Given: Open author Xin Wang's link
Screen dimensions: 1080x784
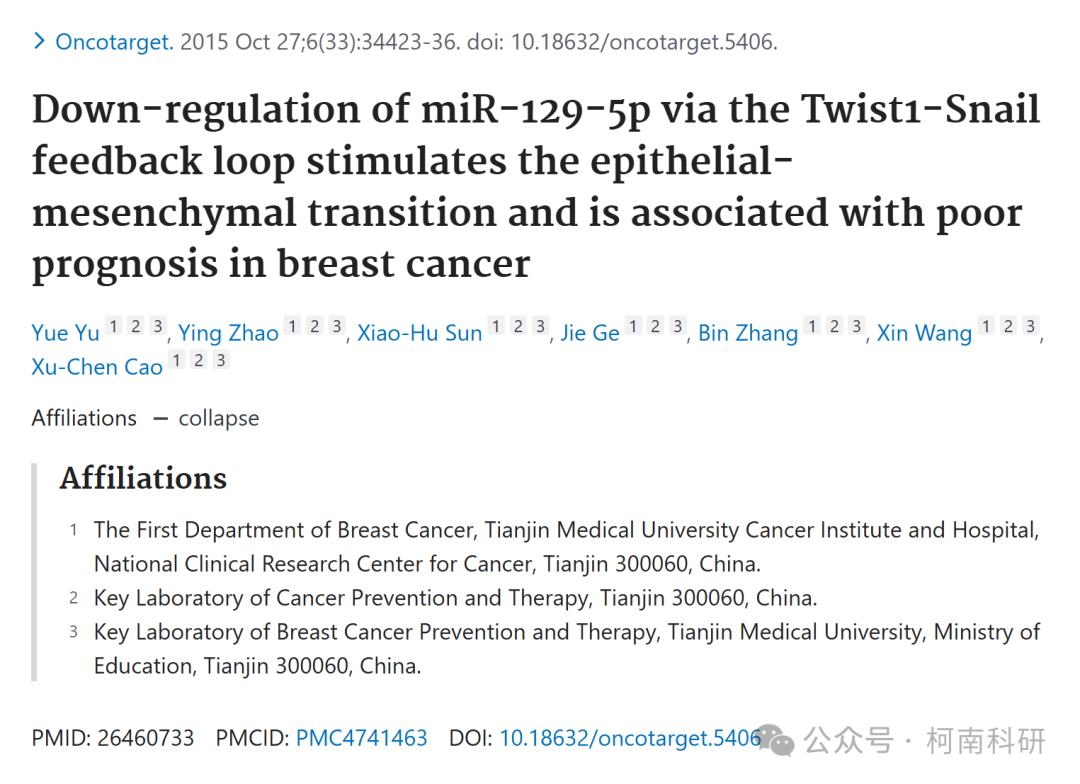Looking at the screenshot, I should [924, 333].
